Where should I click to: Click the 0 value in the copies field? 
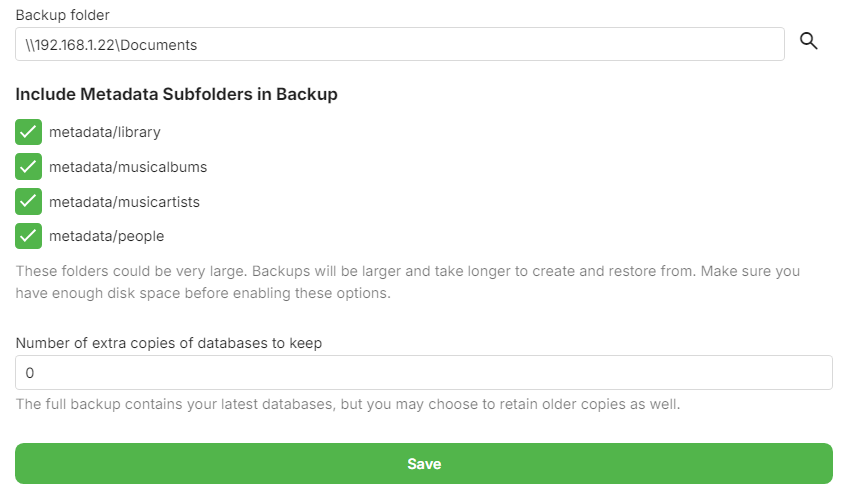(x=29, y=373)
